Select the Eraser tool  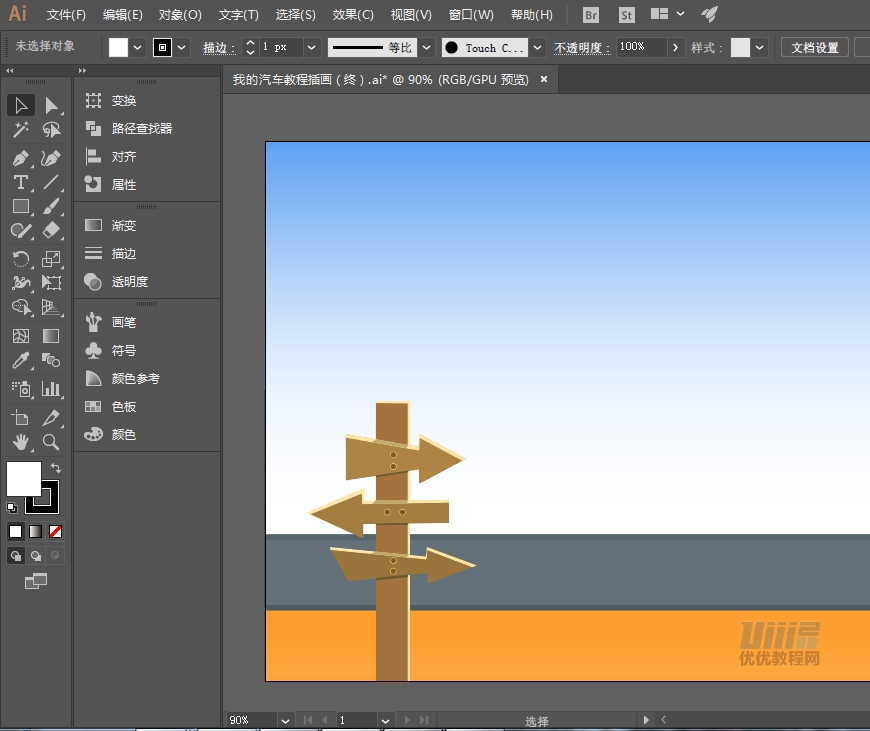click(51, 230)
